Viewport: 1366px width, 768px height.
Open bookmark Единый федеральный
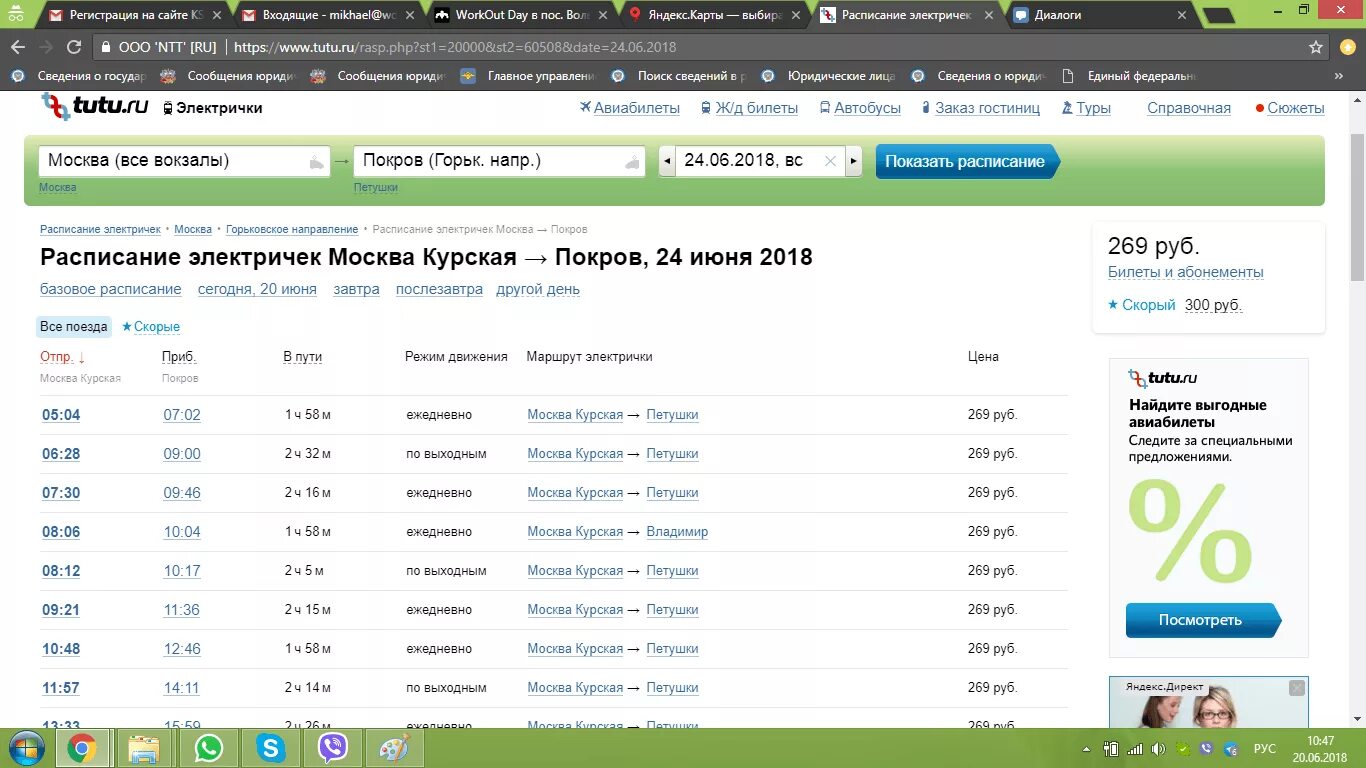(x=1130, y=76)
